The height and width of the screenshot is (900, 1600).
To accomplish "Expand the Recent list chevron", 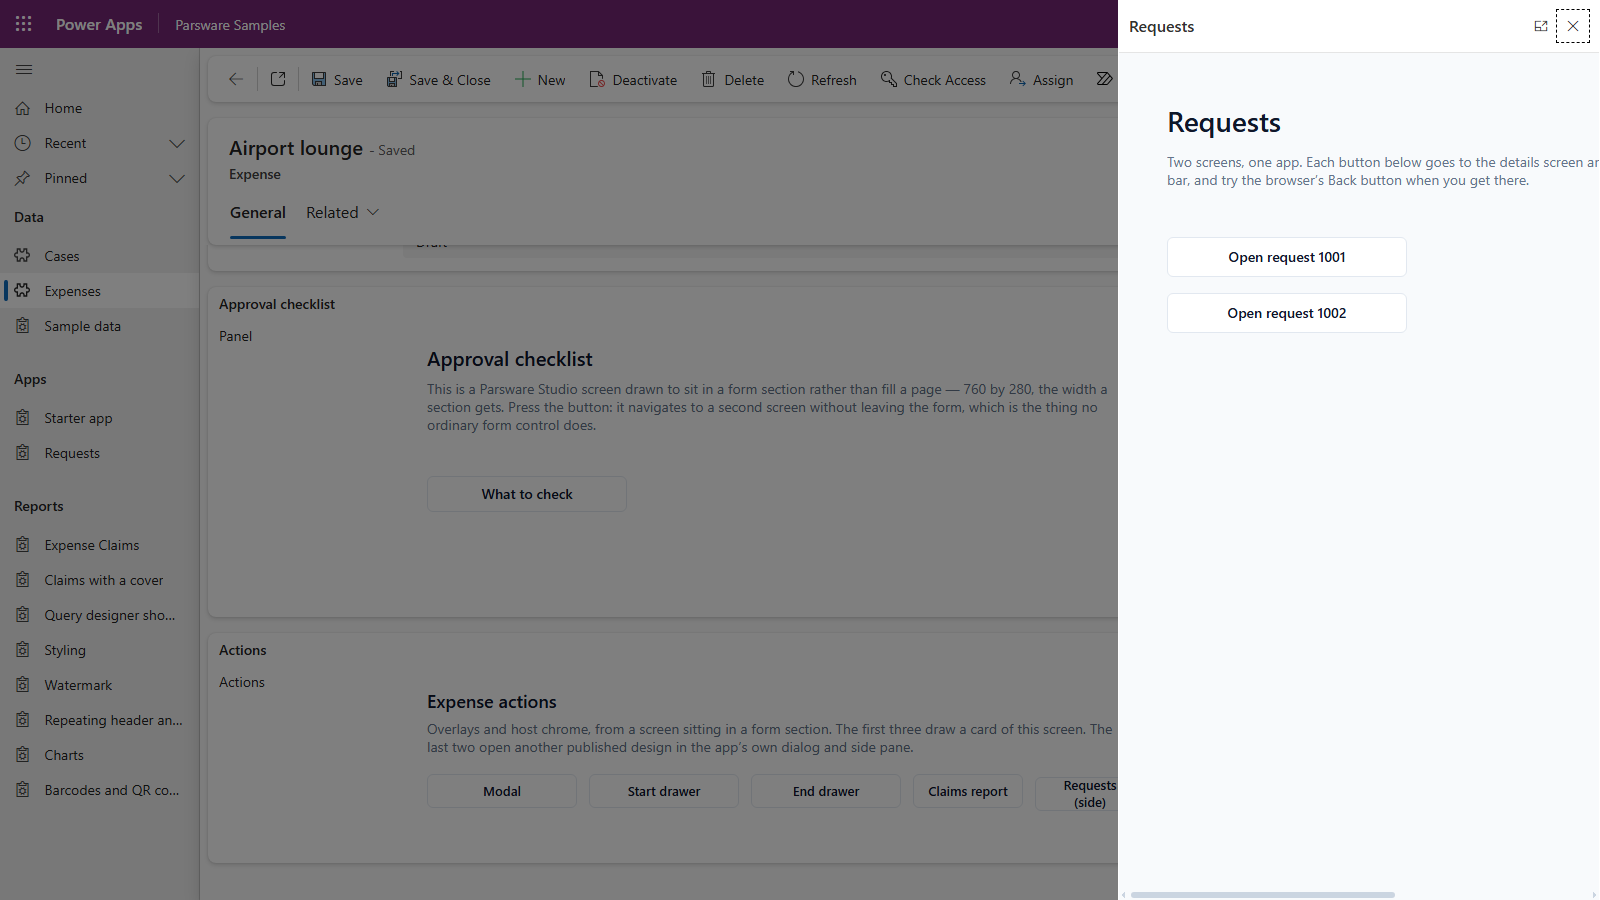I will click(177, 143).
